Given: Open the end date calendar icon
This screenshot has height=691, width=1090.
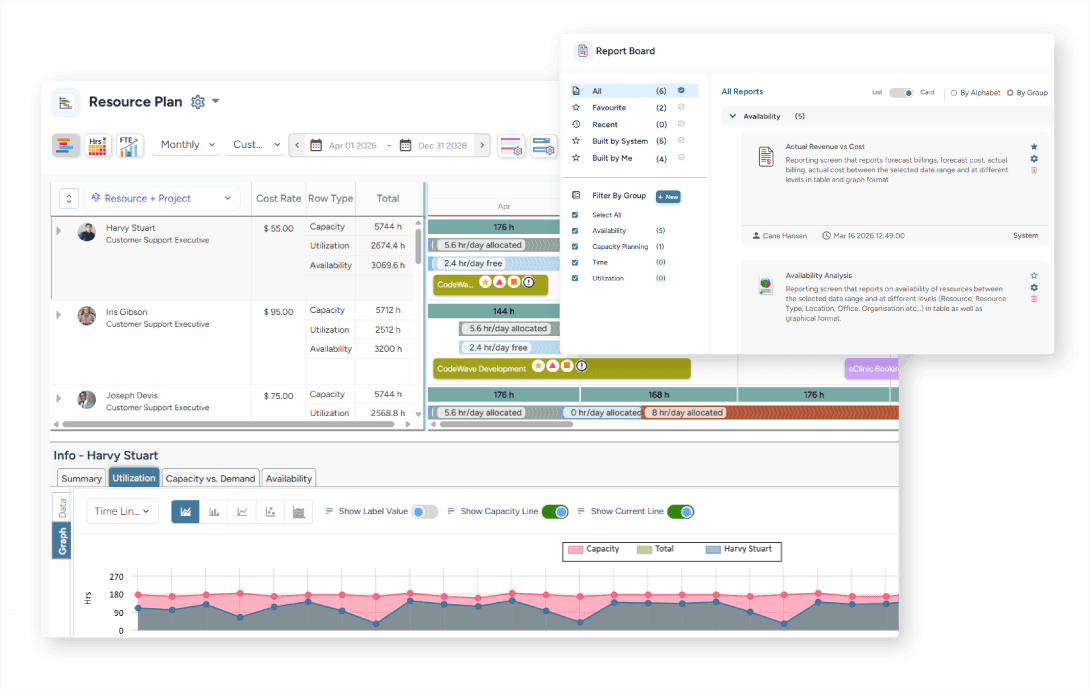Looking at the screenshot, I should (x=405, y=145).
